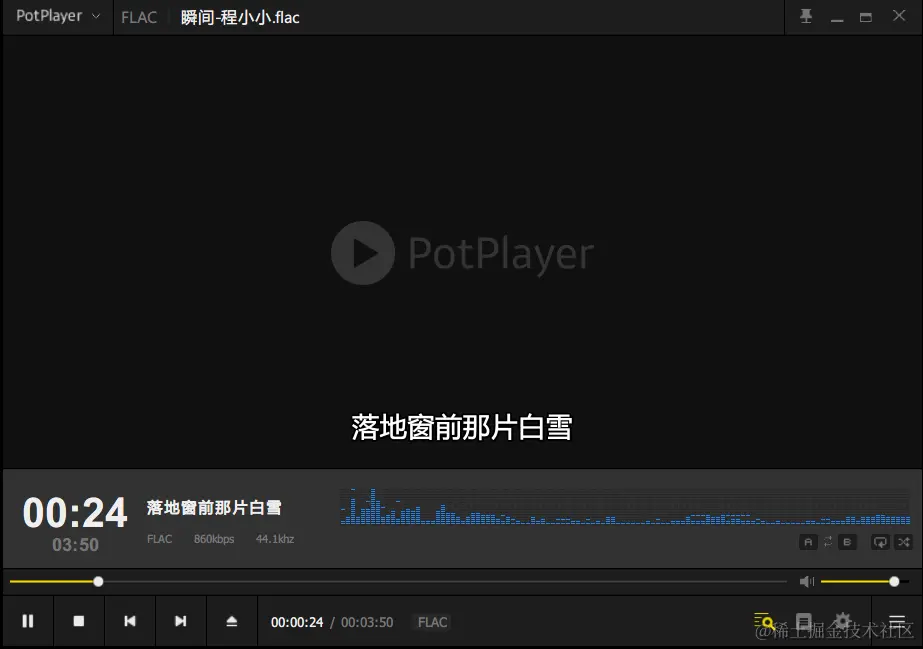The image size is (923, 649).
Task: Click the blue audio spectrum visualizer
Action: click(625, 507)
